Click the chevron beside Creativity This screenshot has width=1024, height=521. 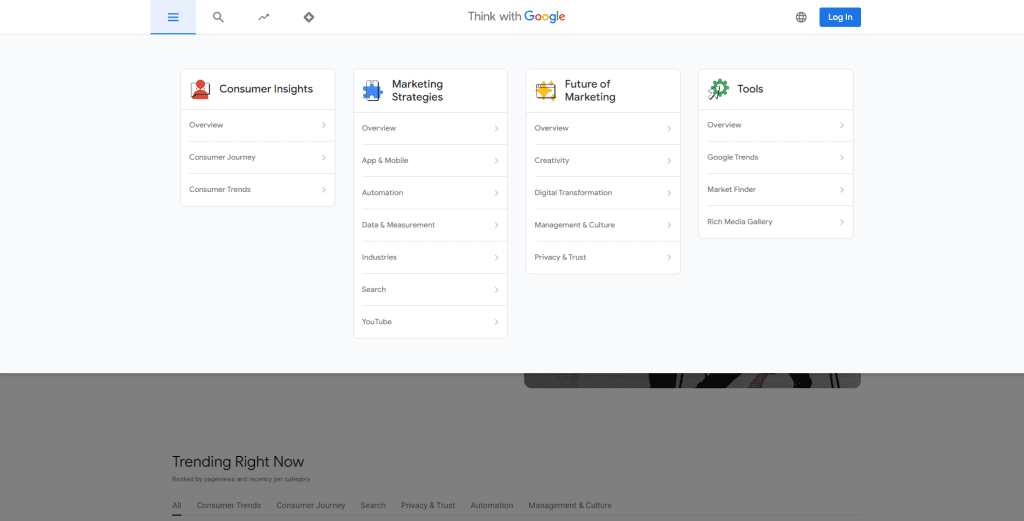tap(669, 161)
